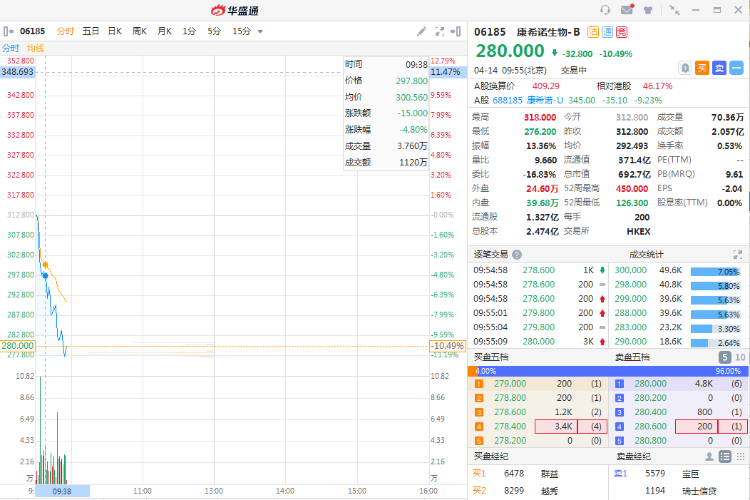The image size is (750, 500).
Task: Switch to the 日K chart tab
Action: pyautogui.click(x=115, y=32)
